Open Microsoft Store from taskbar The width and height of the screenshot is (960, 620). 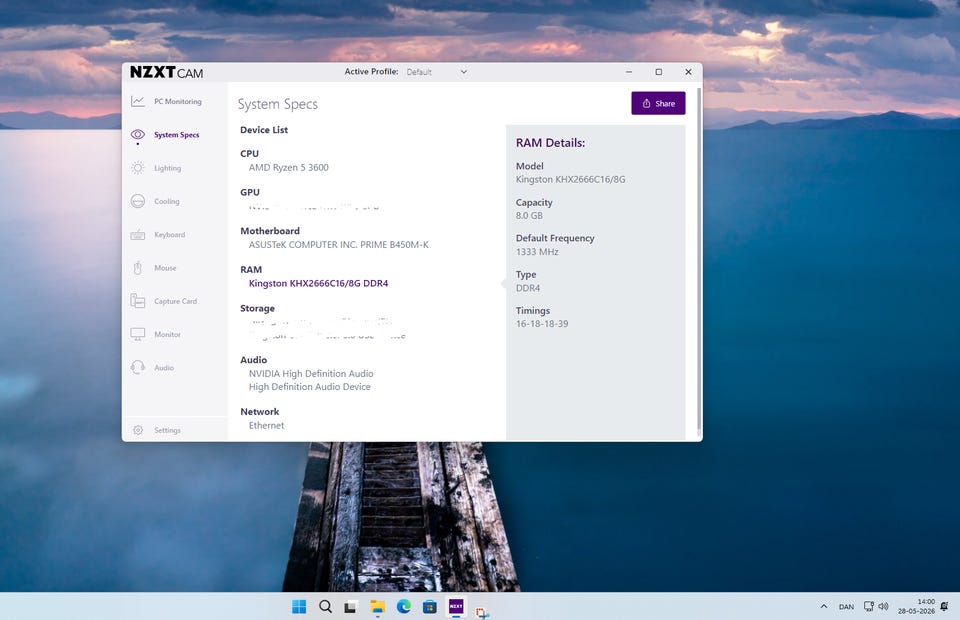coord(430,607)
